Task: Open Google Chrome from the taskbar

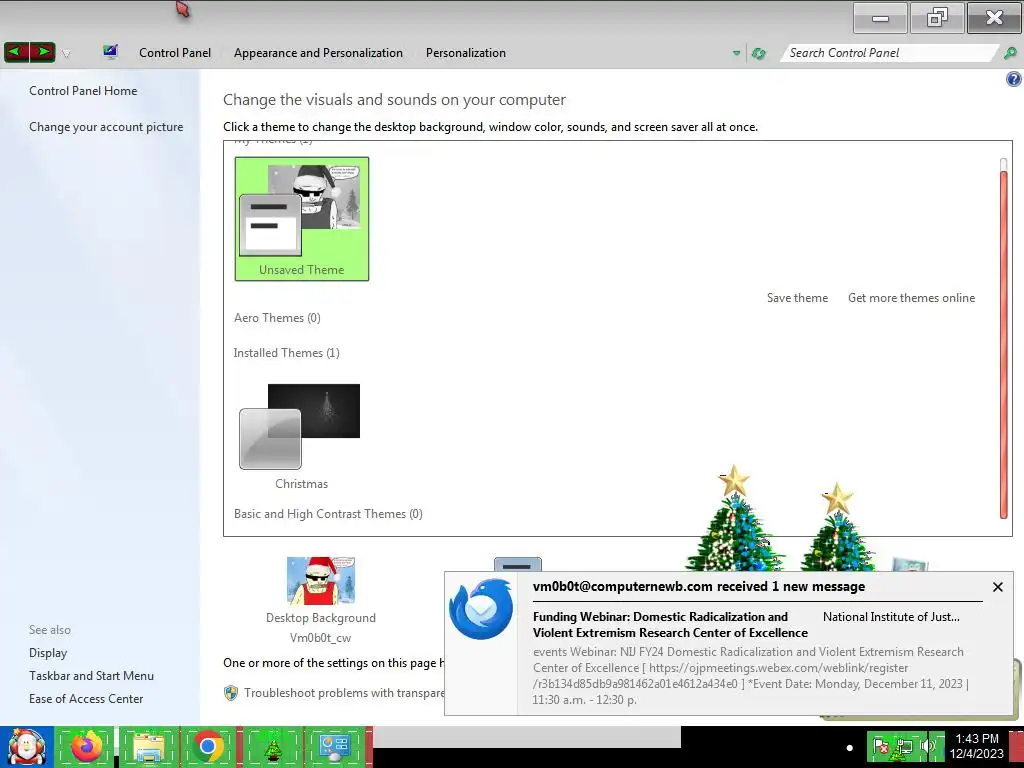Action: (208, 747)
